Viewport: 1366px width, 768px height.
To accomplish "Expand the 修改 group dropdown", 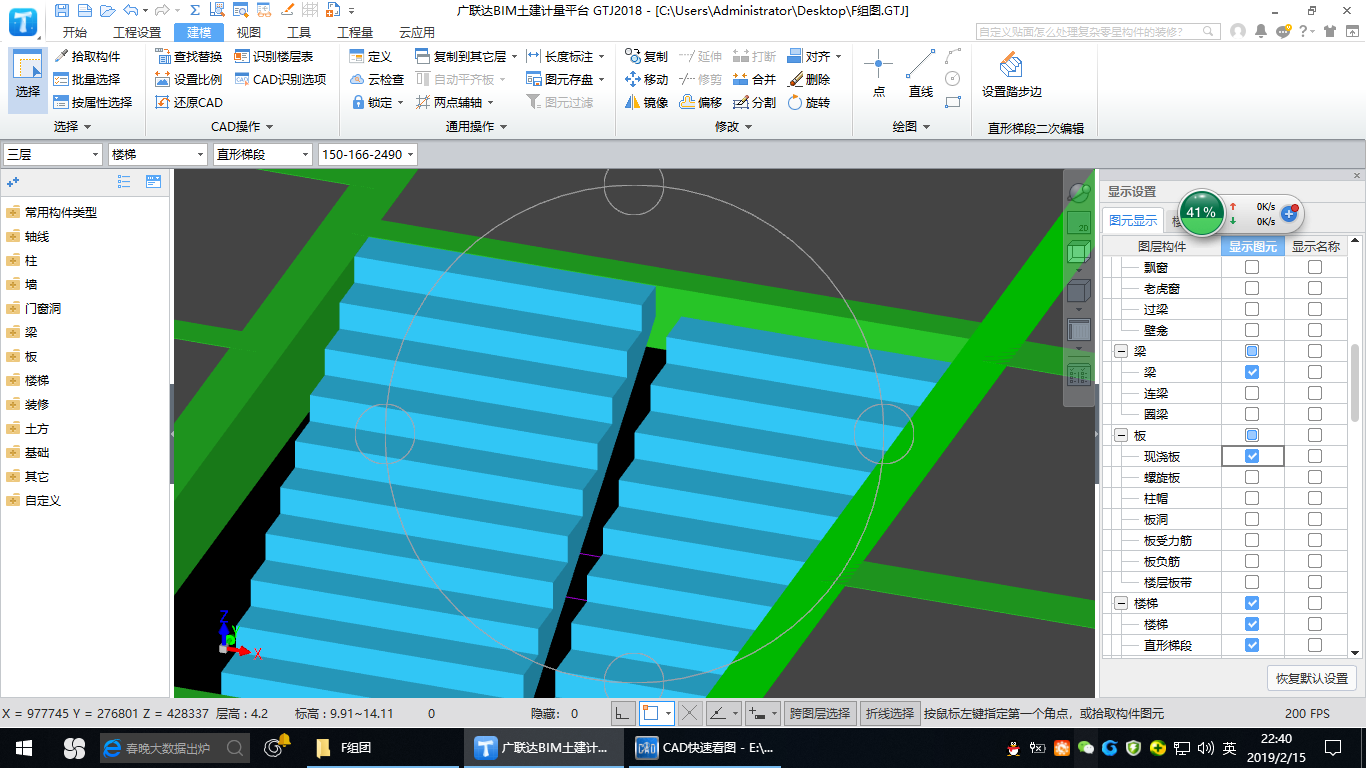I will pyautogui.click(x=734, y=127).
